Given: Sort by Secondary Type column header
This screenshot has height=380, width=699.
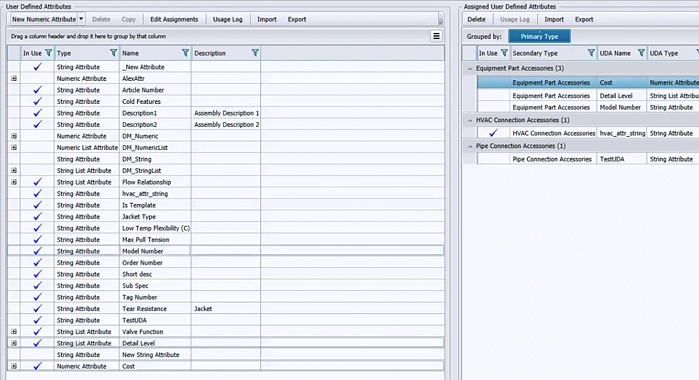Looking at the screenshot, I should coord(535,53).
